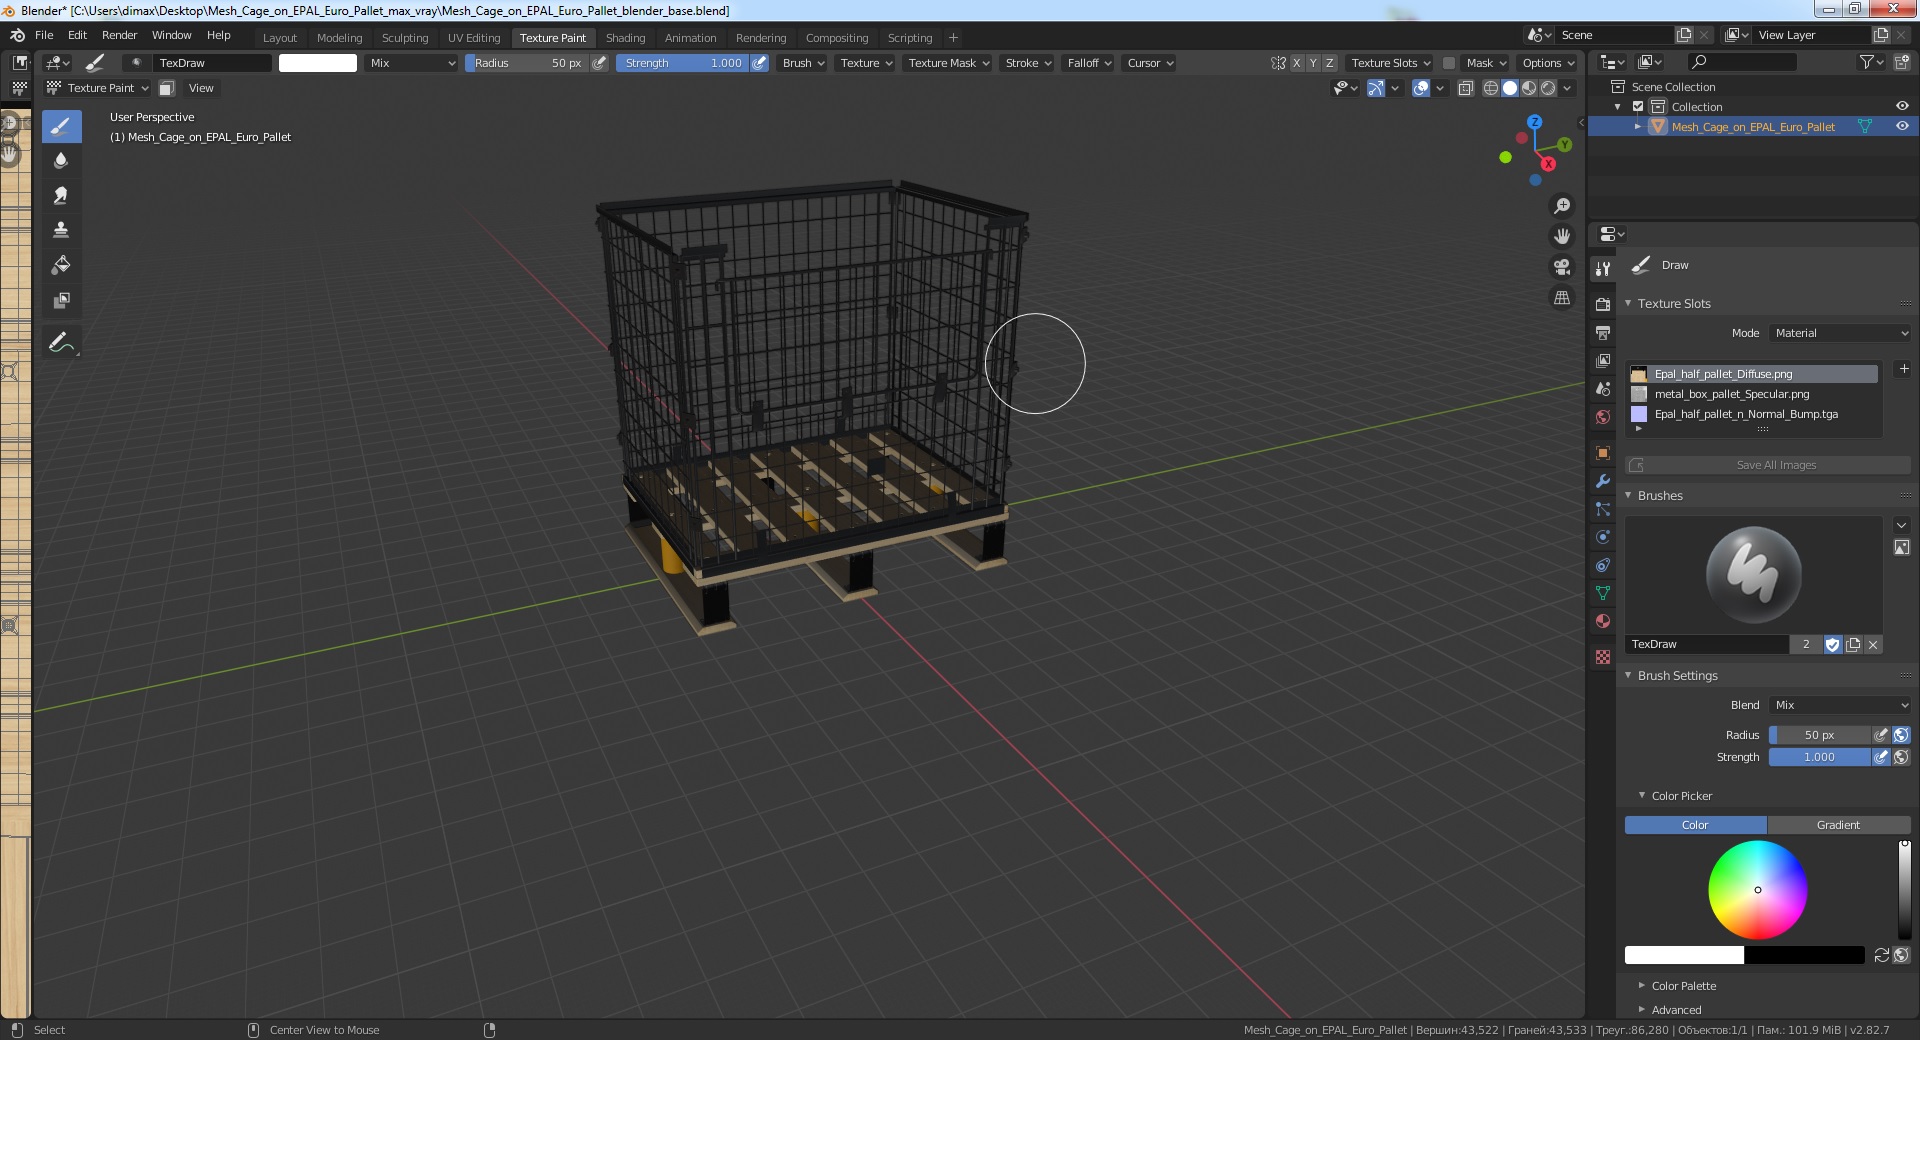Switch to wireframe viewport shading
The height and width of the screenshot is (1158, 1920).
click(x=1491, y=88)
